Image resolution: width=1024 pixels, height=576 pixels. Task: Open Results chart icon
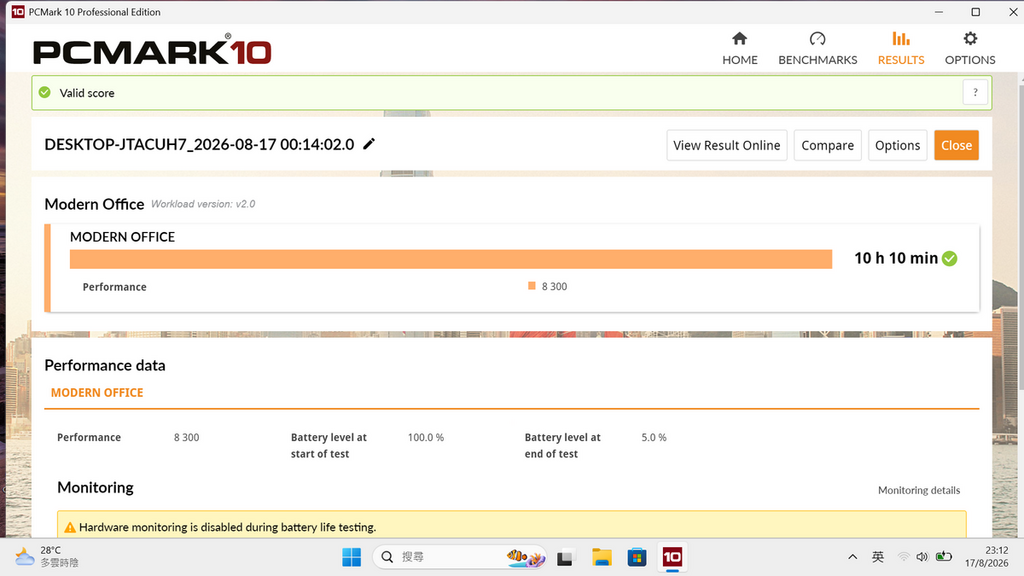tap(901, 39)
